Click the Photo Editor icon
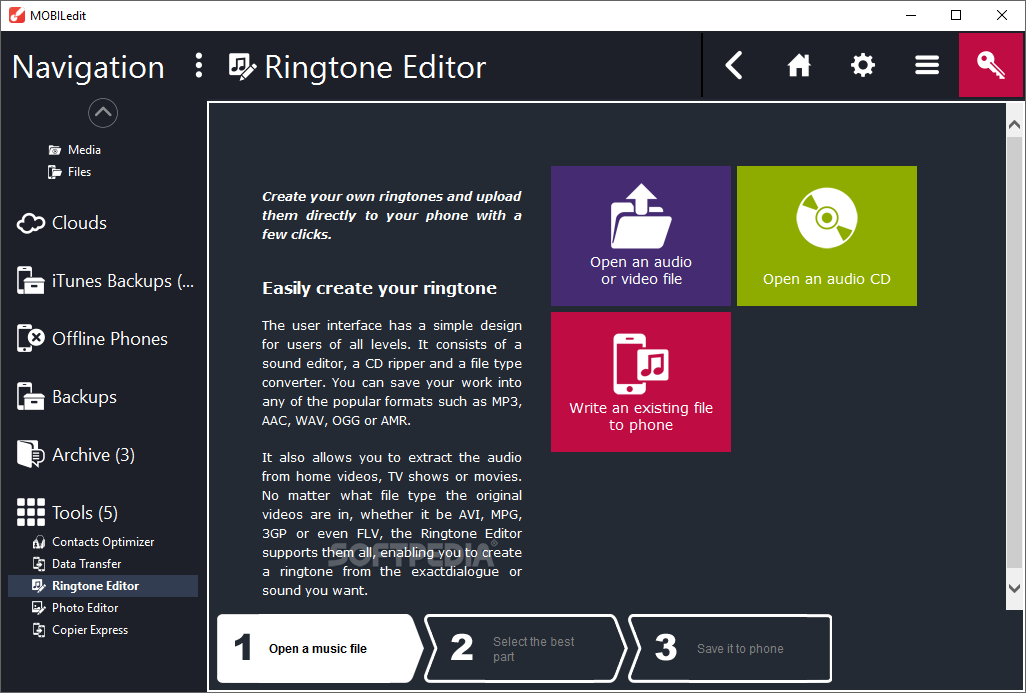1026x693 pixels. [39, 608]
